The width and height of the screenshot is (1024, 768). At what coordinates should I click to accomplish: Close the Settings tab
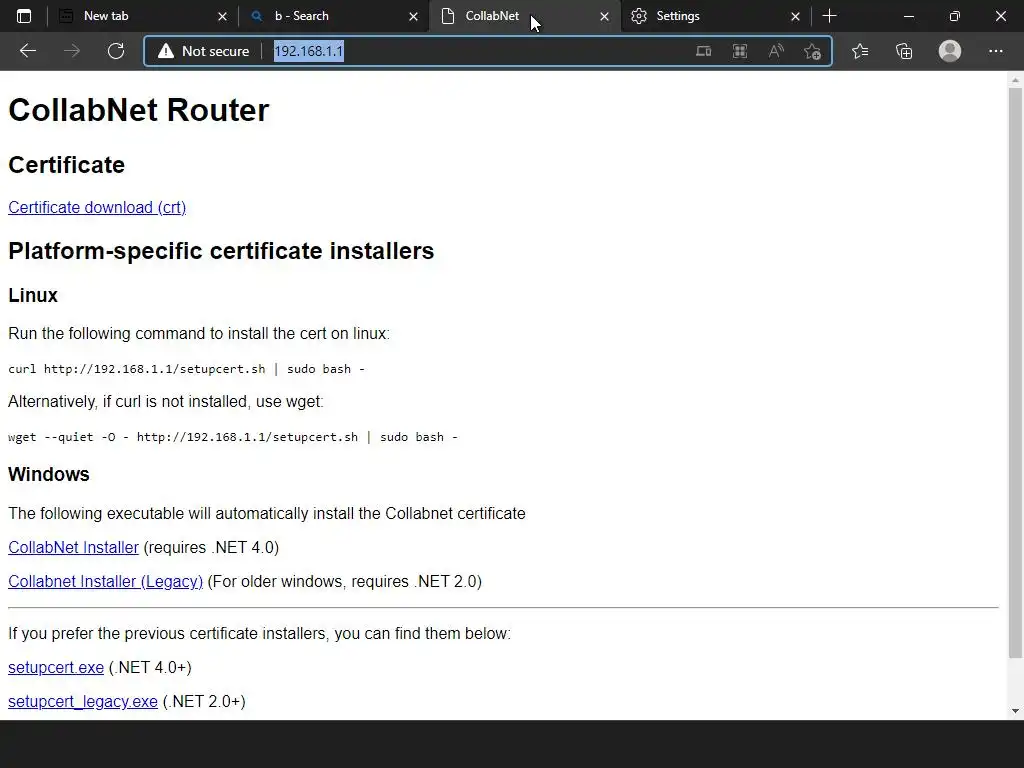(795, 16)
